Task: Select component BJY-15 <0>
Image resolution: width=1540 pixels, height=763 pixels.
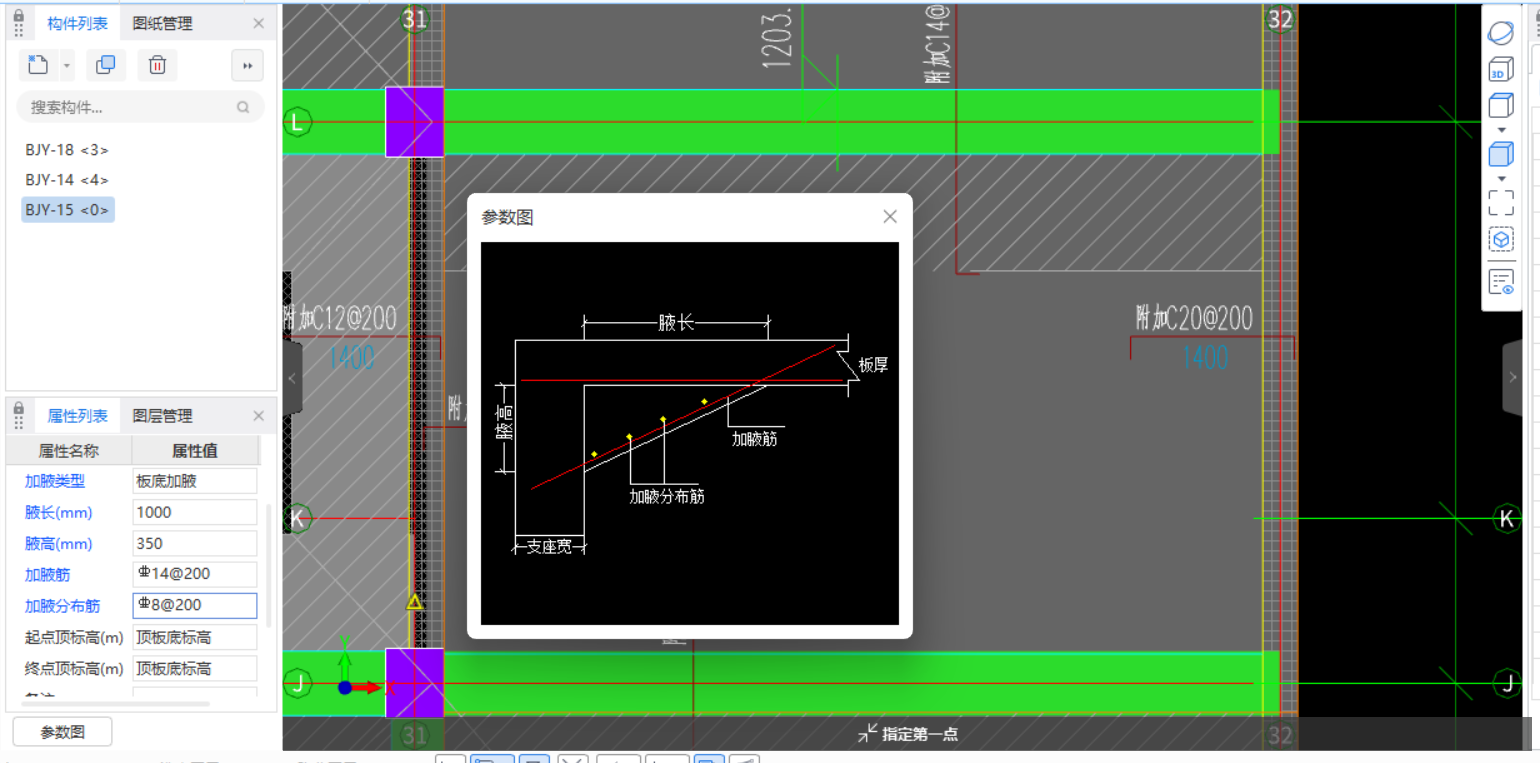Action: [68, 210]
